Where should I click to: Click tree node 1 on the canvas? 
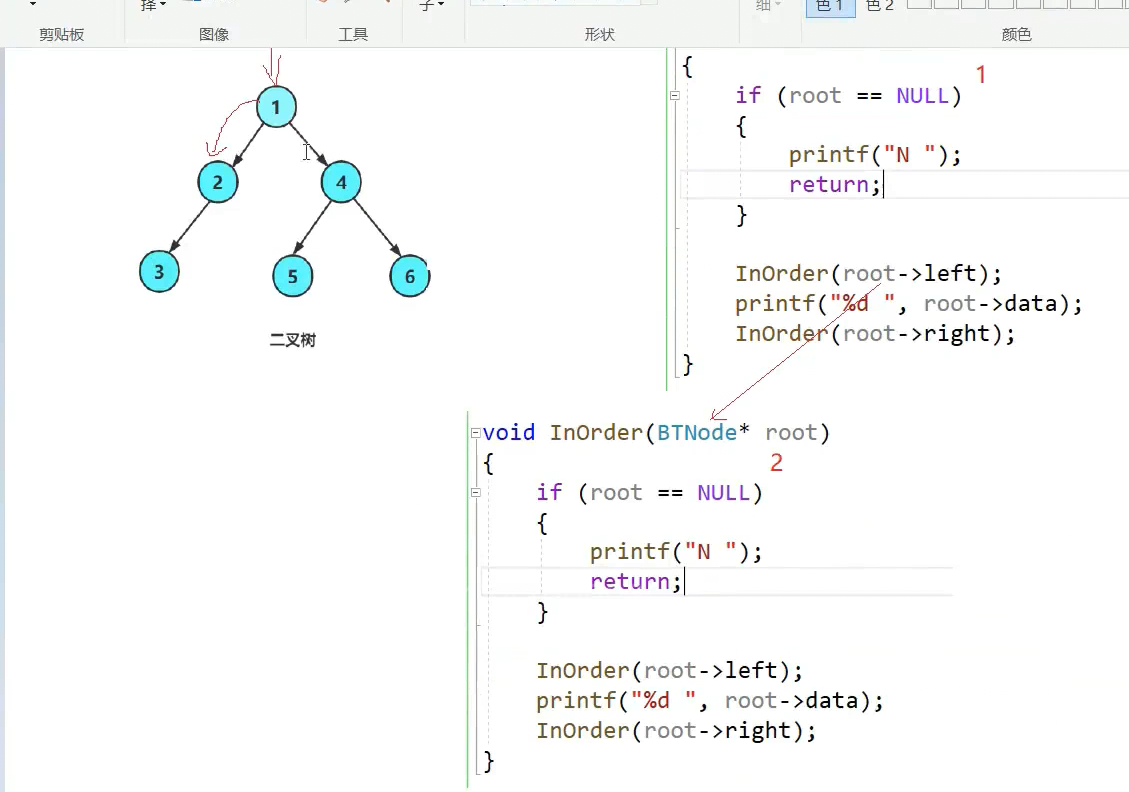pyautogui.click(x=276, y=107)
